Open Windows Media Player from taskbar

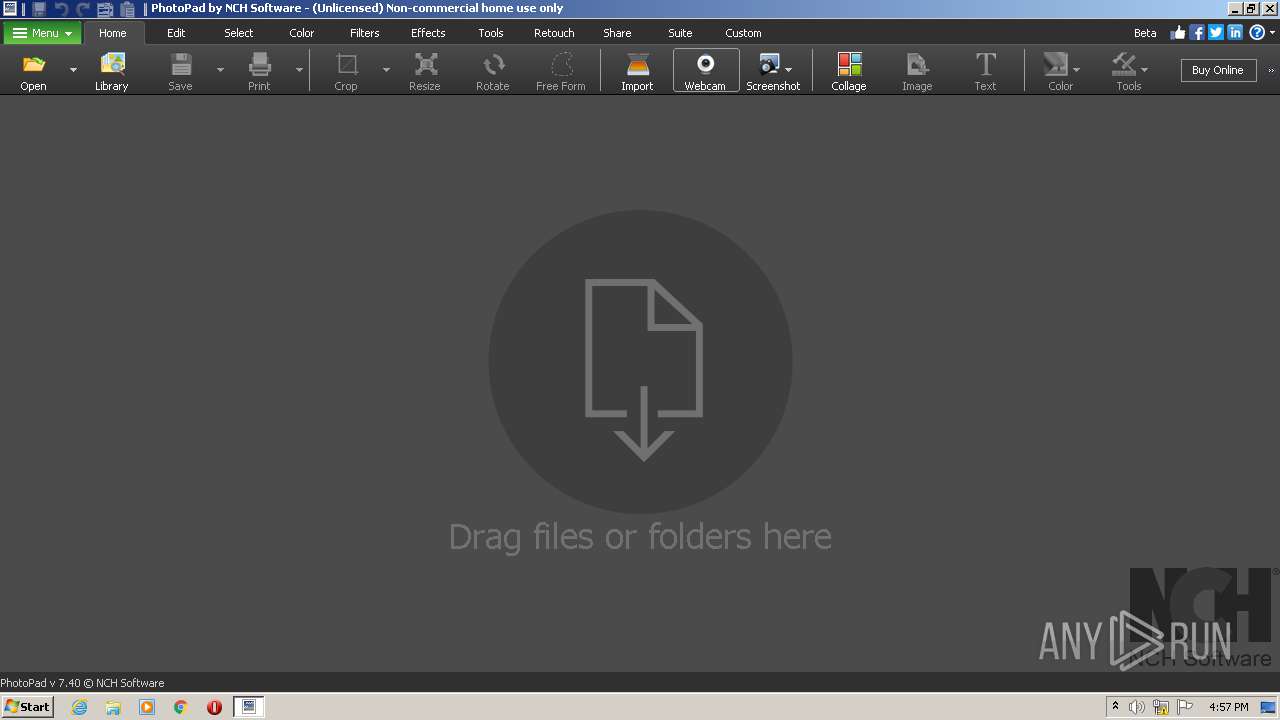click(x=147, y=707)
